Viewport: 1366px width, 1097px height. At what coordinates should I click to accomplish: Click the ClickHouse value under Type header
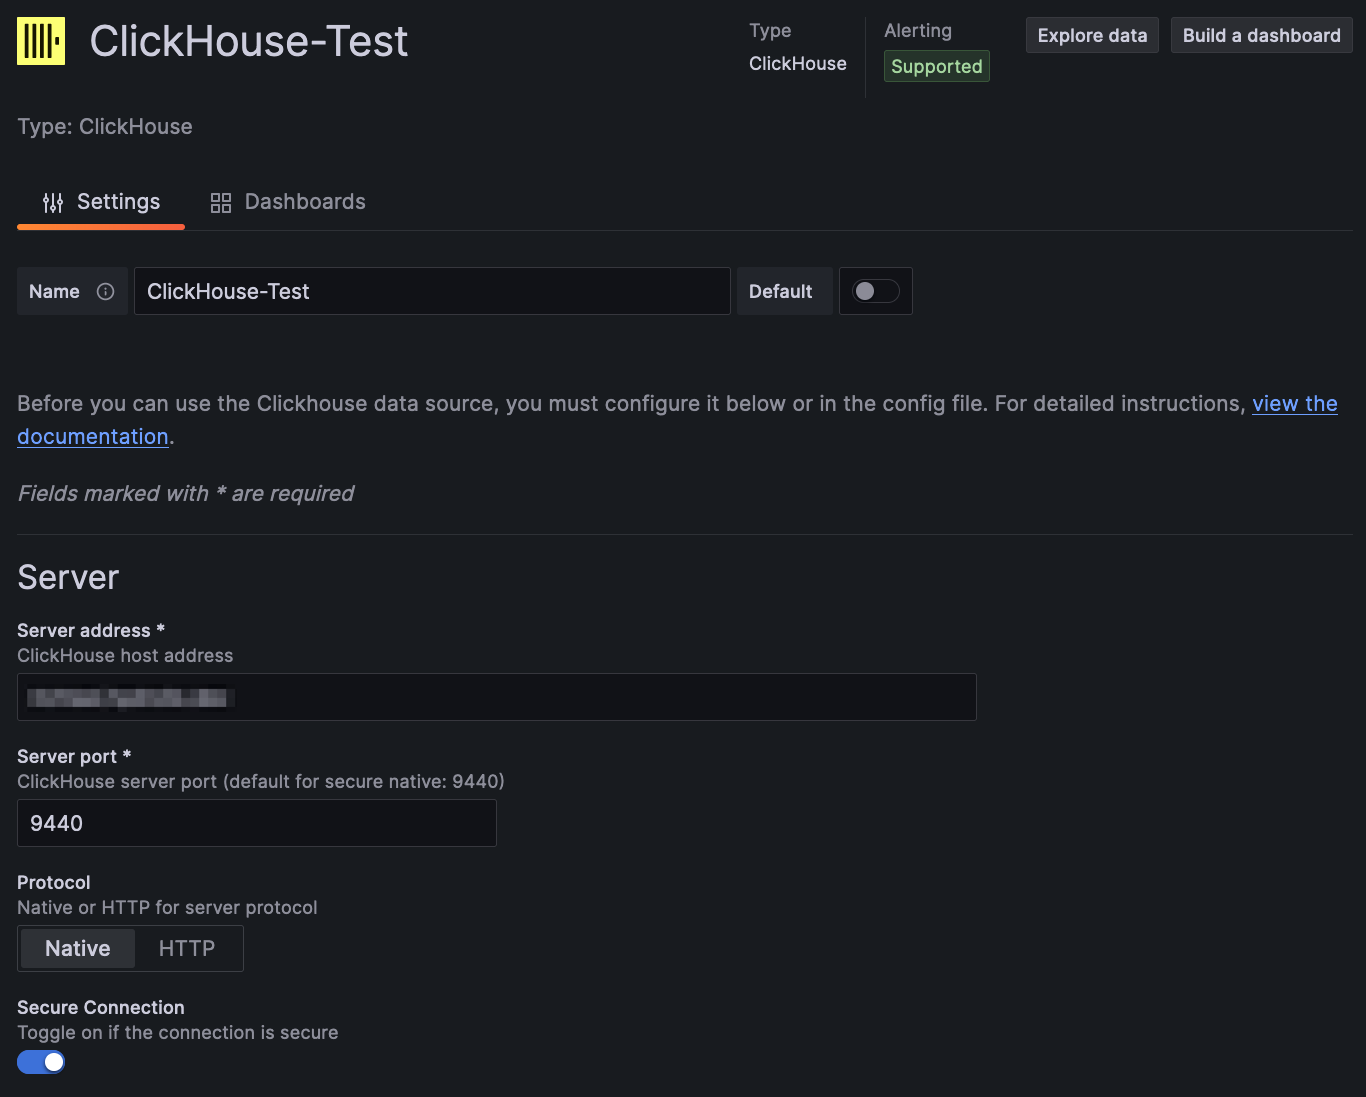tap(798, 64)
